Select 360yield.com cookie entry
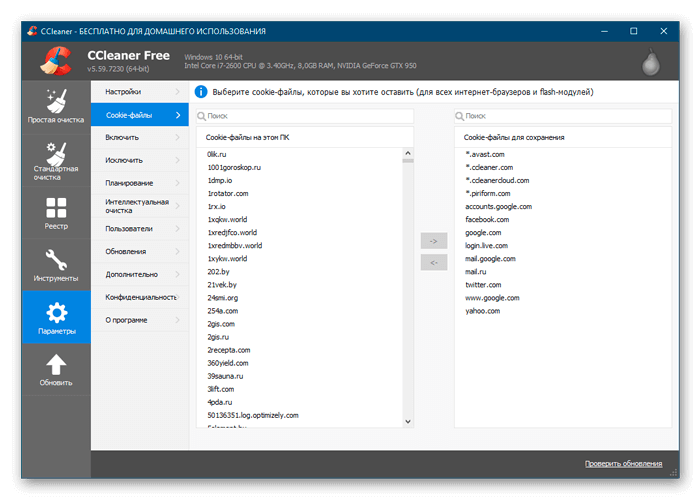Screen dimensions: 700x499 [x=228, y=363]
